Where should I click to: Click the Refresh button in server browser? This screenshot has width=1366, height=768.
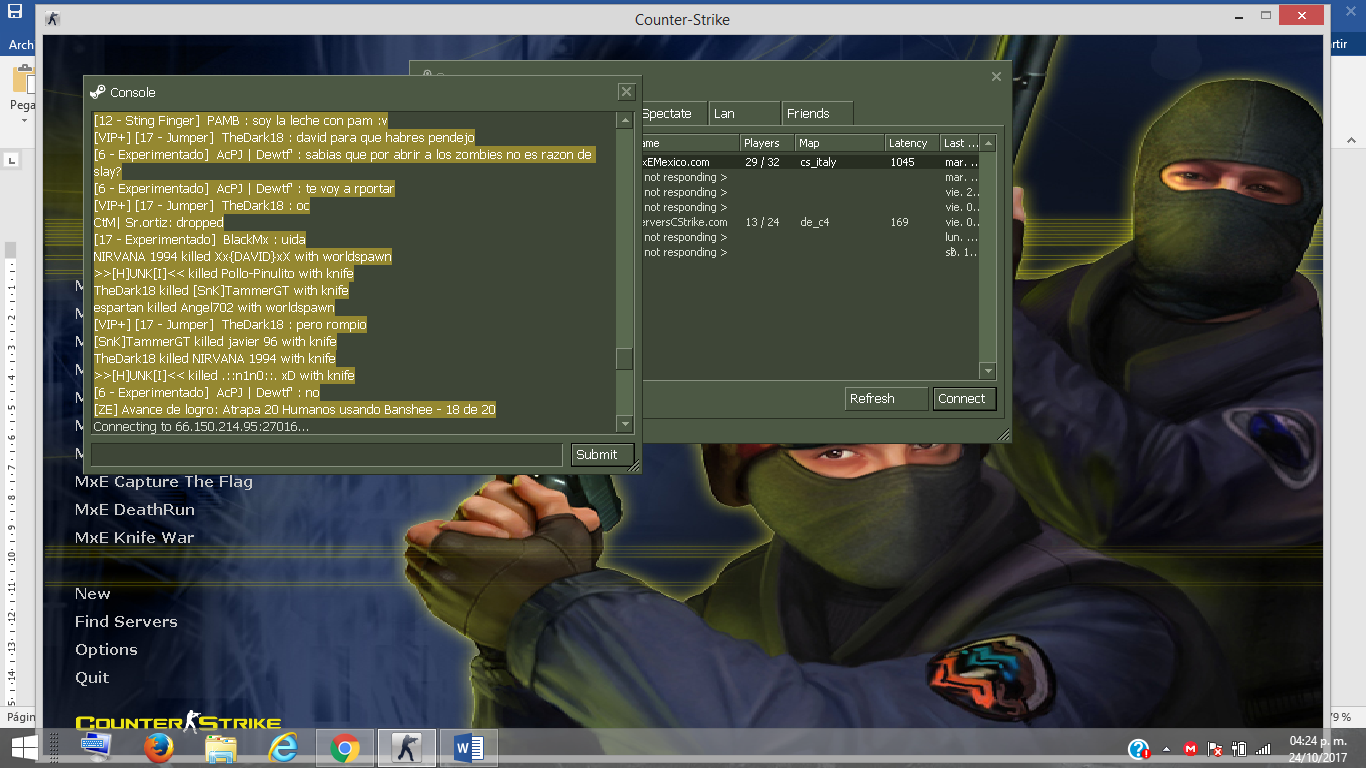[886, 398]
